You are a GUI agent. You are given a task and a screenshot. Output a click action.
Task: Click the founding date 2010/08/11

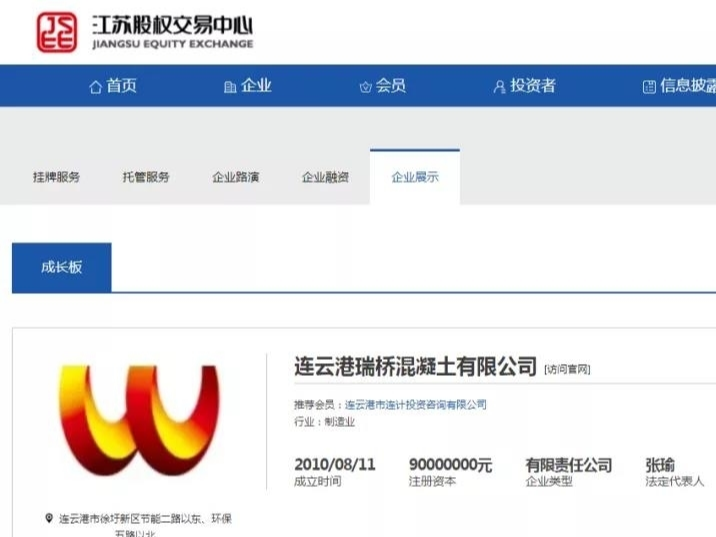(x=335, y=465)
